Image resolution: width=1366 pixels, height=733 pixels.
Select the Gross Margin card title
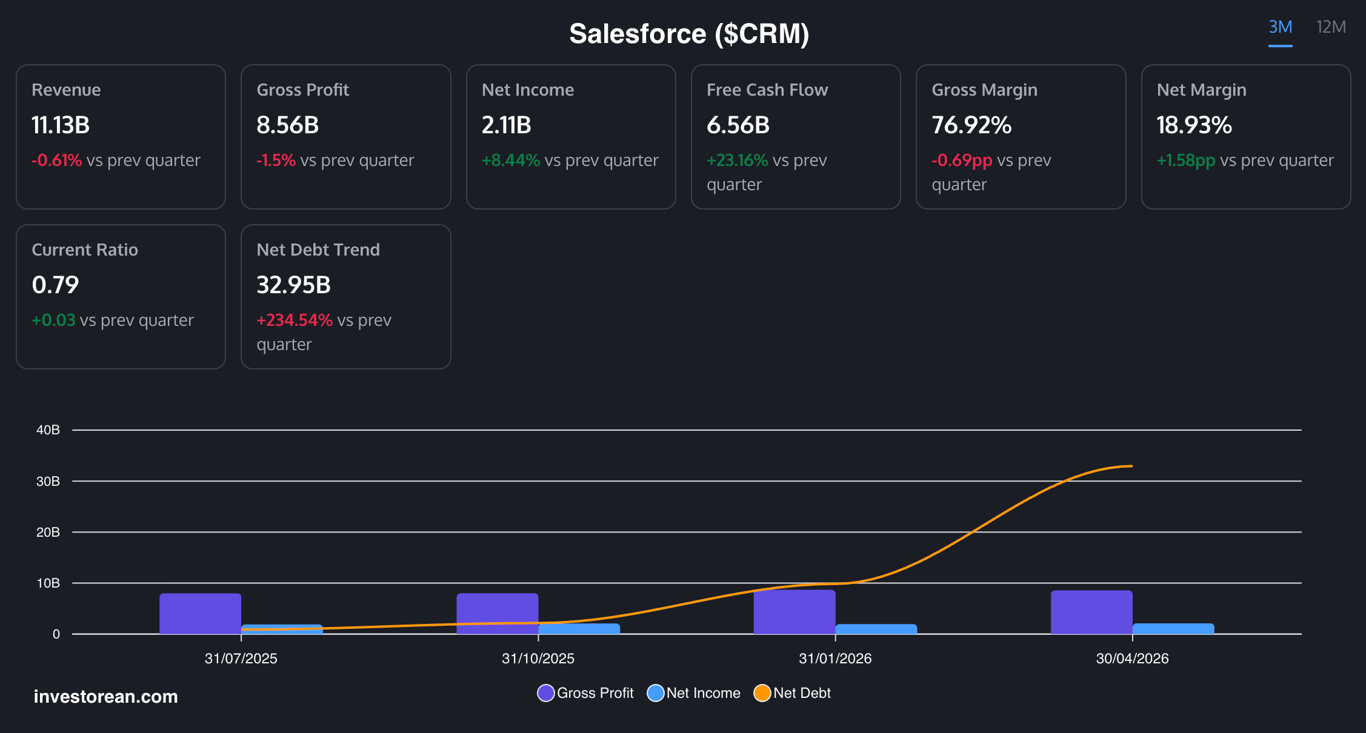coord(985,90)
